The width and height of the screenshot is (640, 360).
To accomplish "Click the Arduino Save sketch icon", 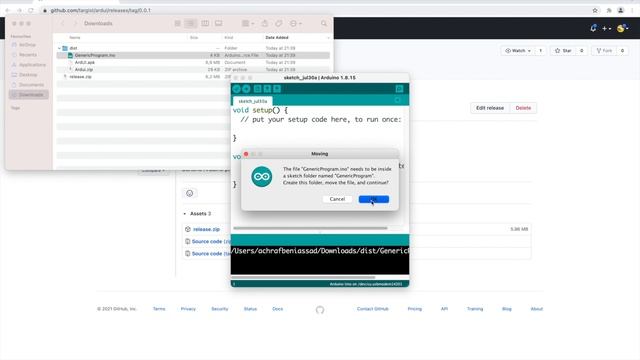I will (277, 89).
